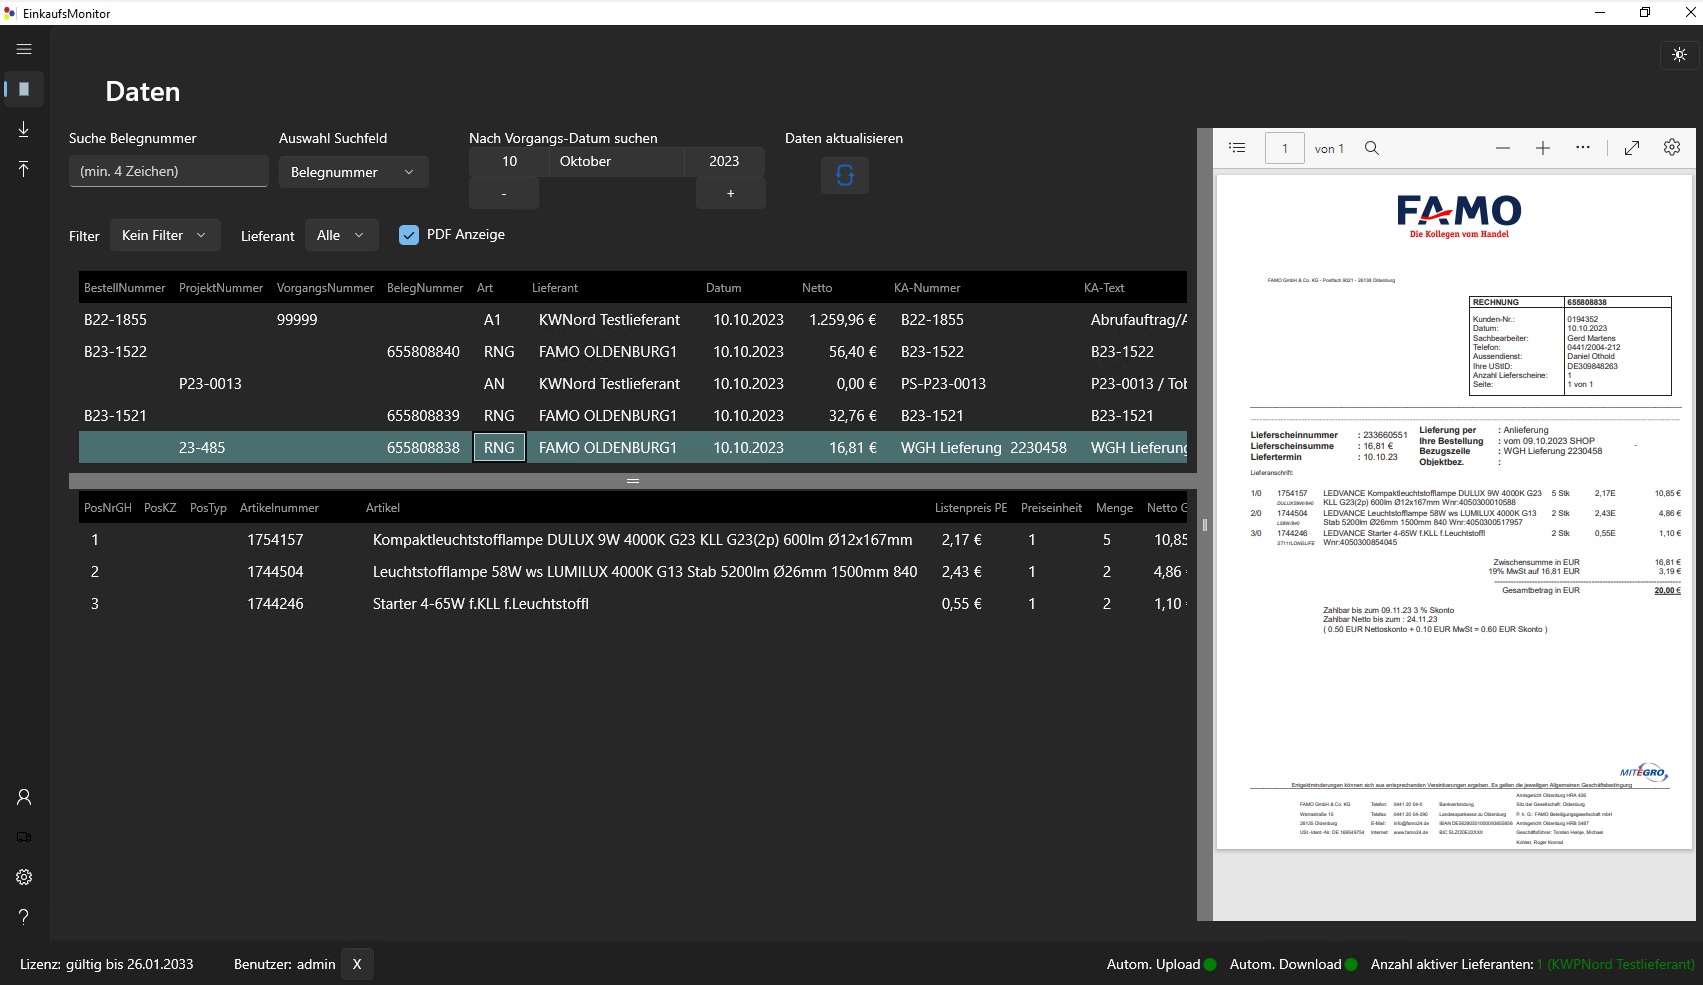This screenshot has height=985, width=1703.
Task: Open the upload sidebar icon
Action: point(24,169)
